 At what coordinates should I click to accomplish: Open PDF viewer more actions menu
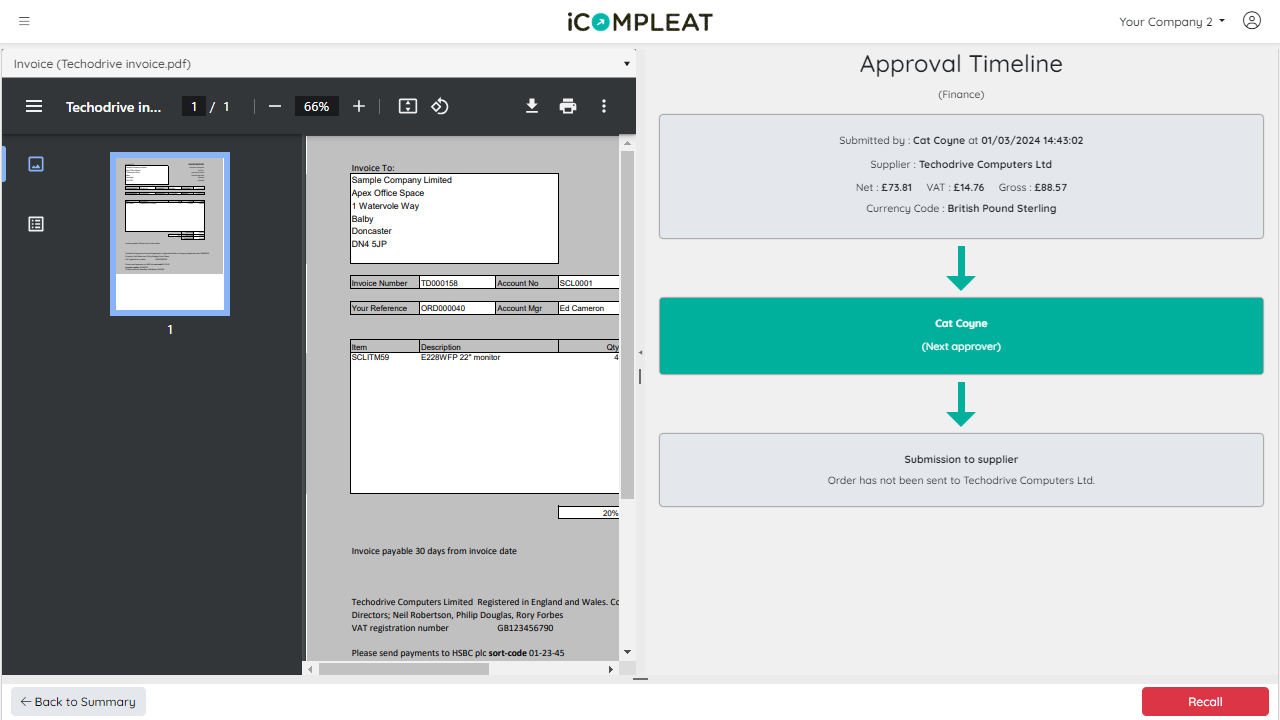[604, 106]
